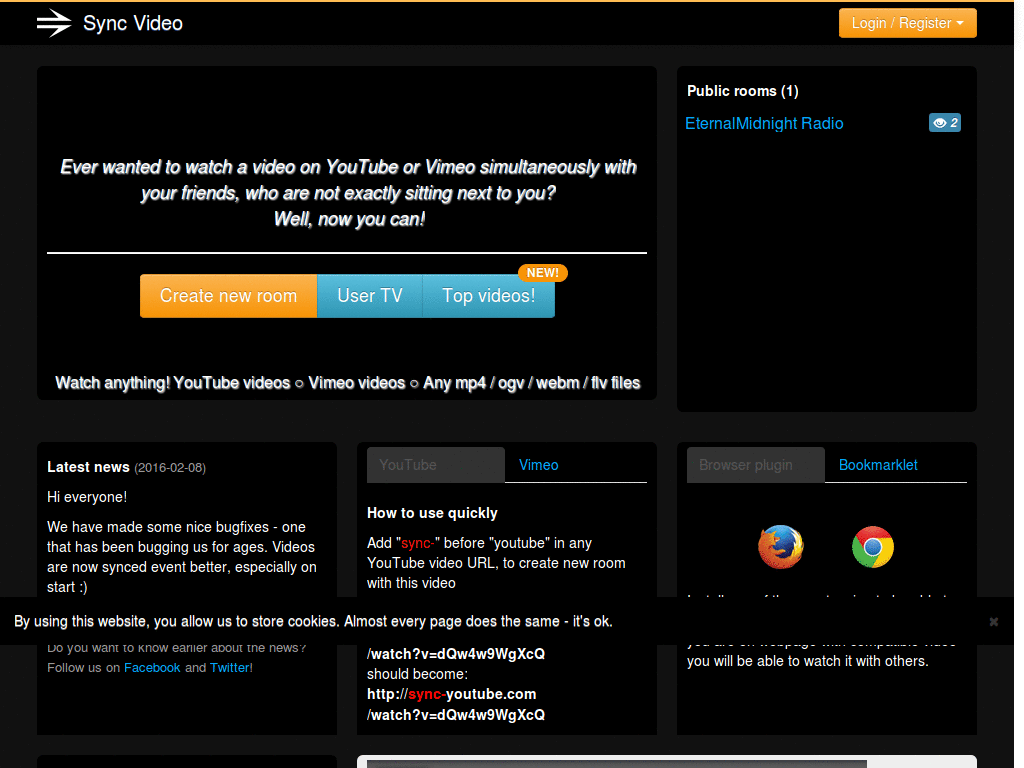Select the Bookmarklet tab

878,465
